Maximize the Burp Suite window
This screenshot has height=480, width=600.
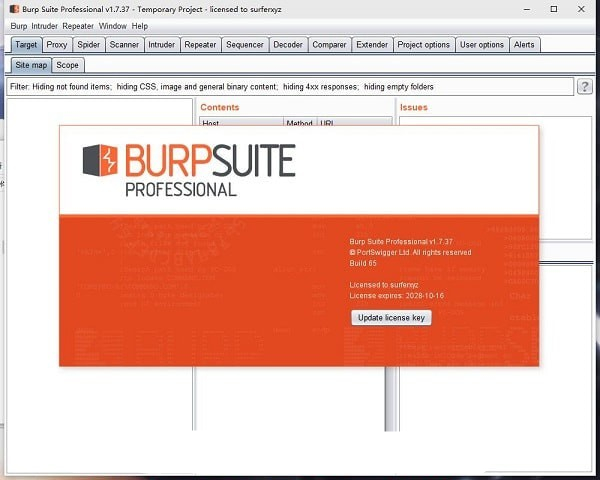tap(554, 9)
